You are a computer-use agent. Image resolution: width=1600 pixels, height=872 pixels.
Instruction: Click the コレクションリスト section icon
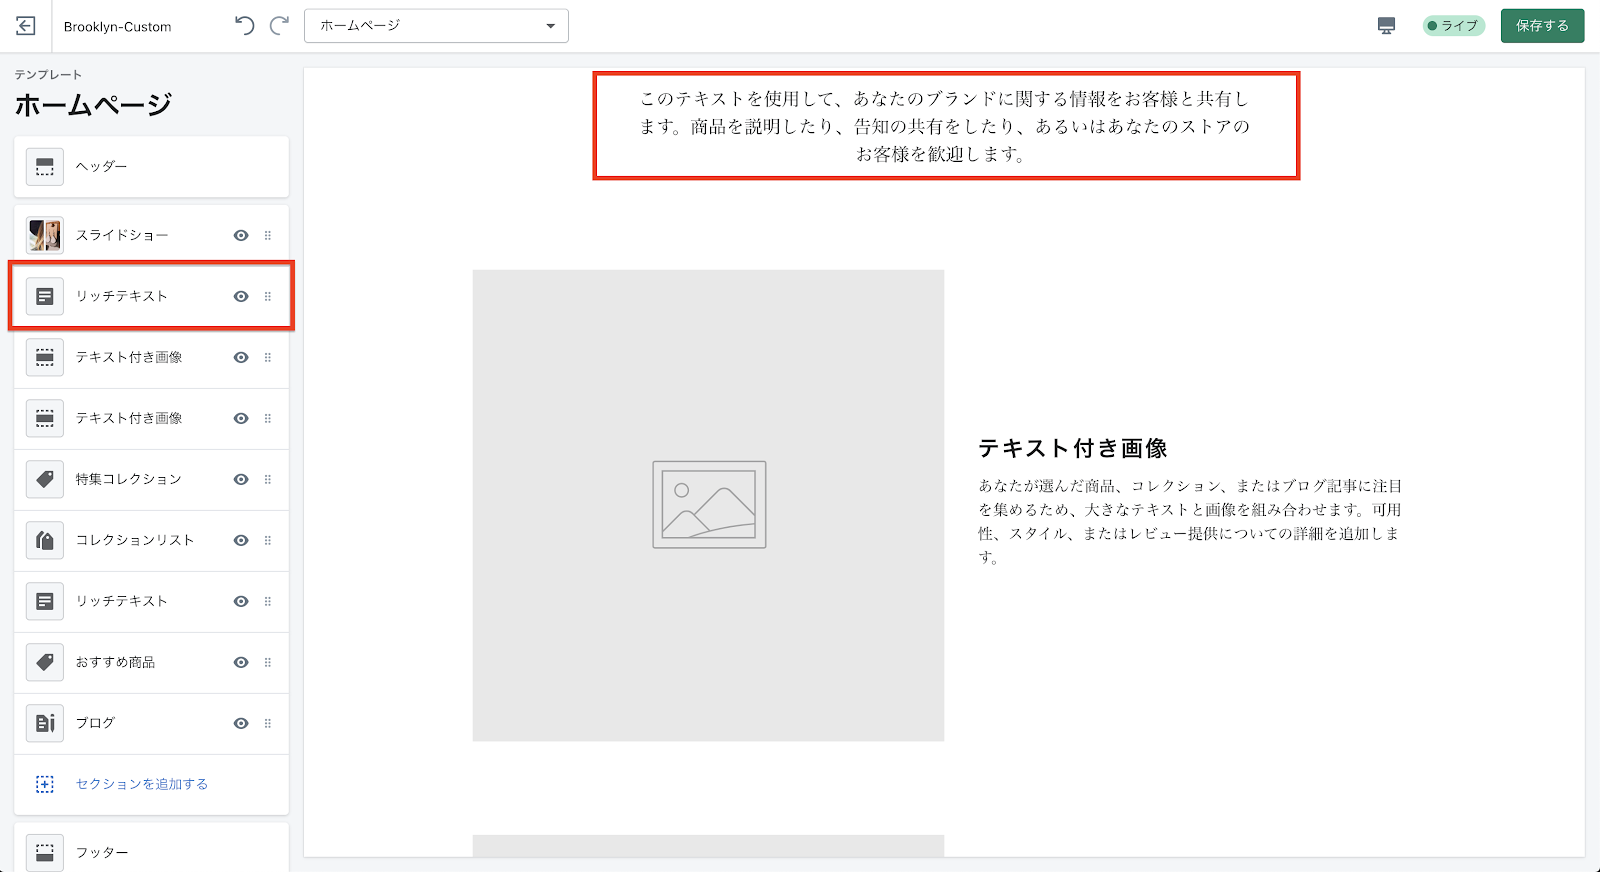tap(45, 540)
